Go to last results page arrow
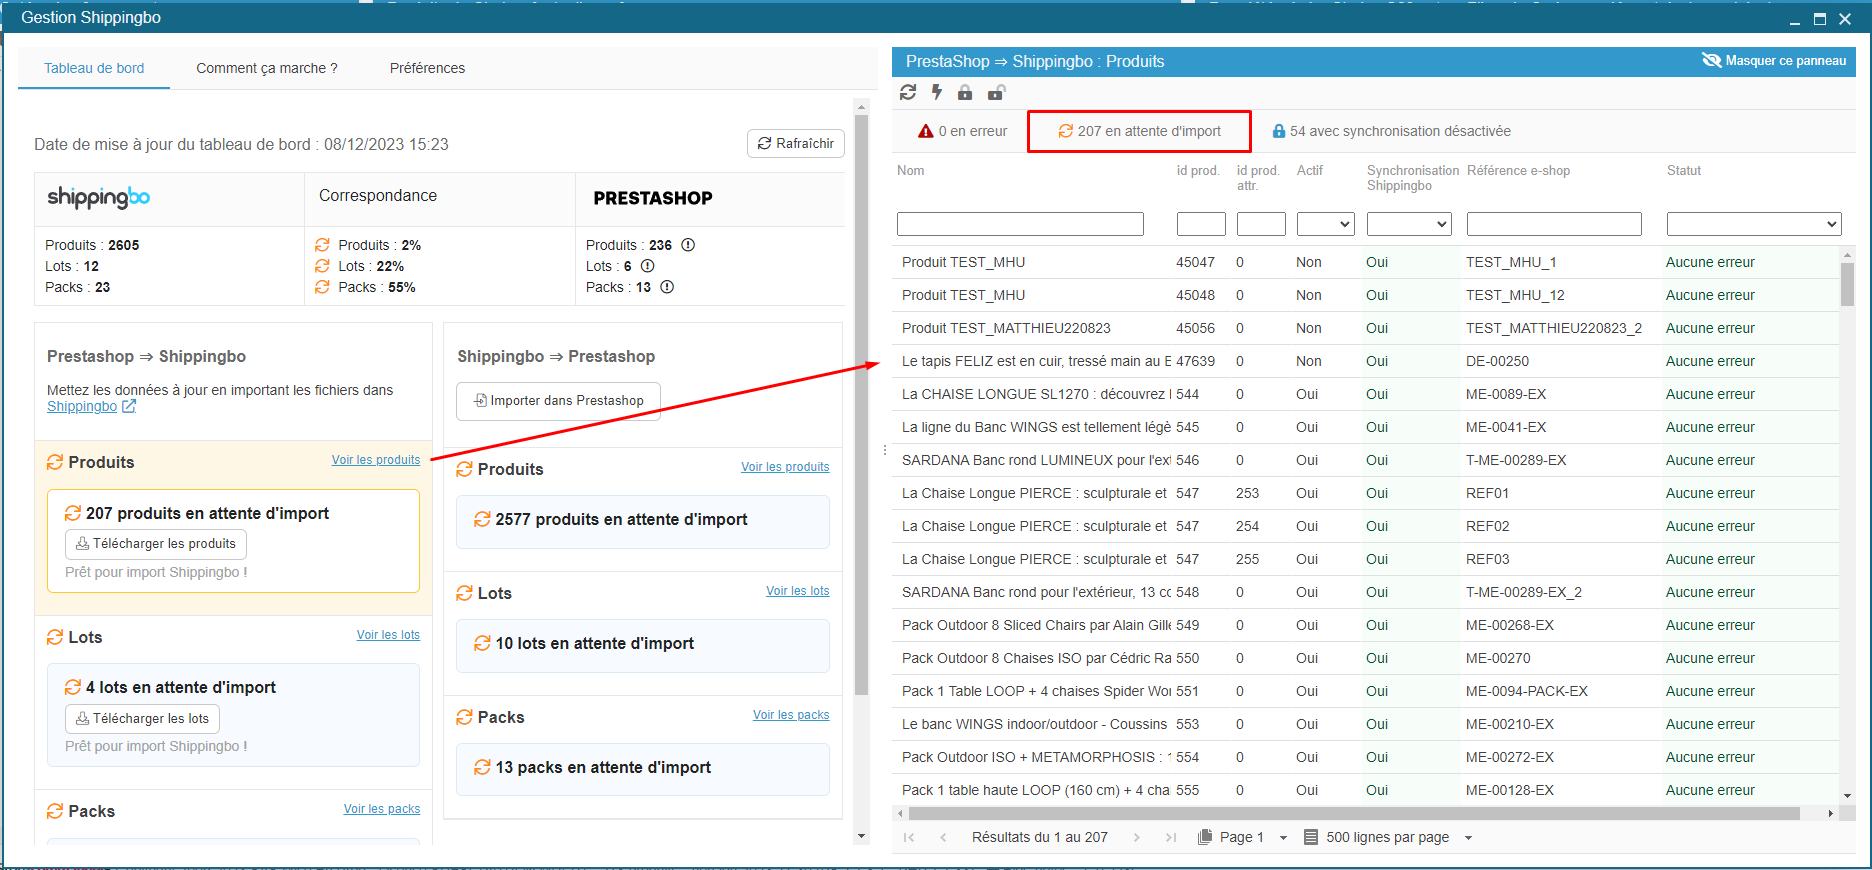 point(1170,837)
